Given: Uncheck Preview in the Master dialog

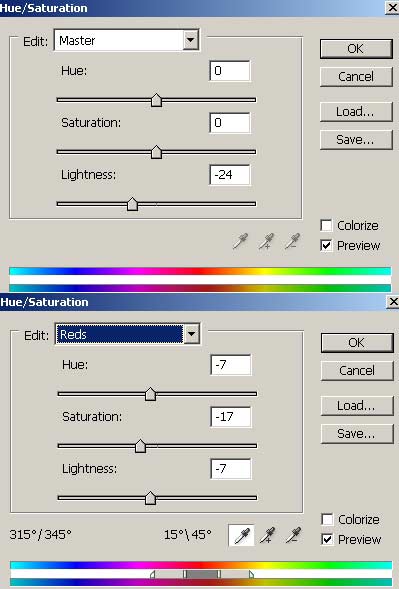Looking at the screenshot, I should [326, 245].
